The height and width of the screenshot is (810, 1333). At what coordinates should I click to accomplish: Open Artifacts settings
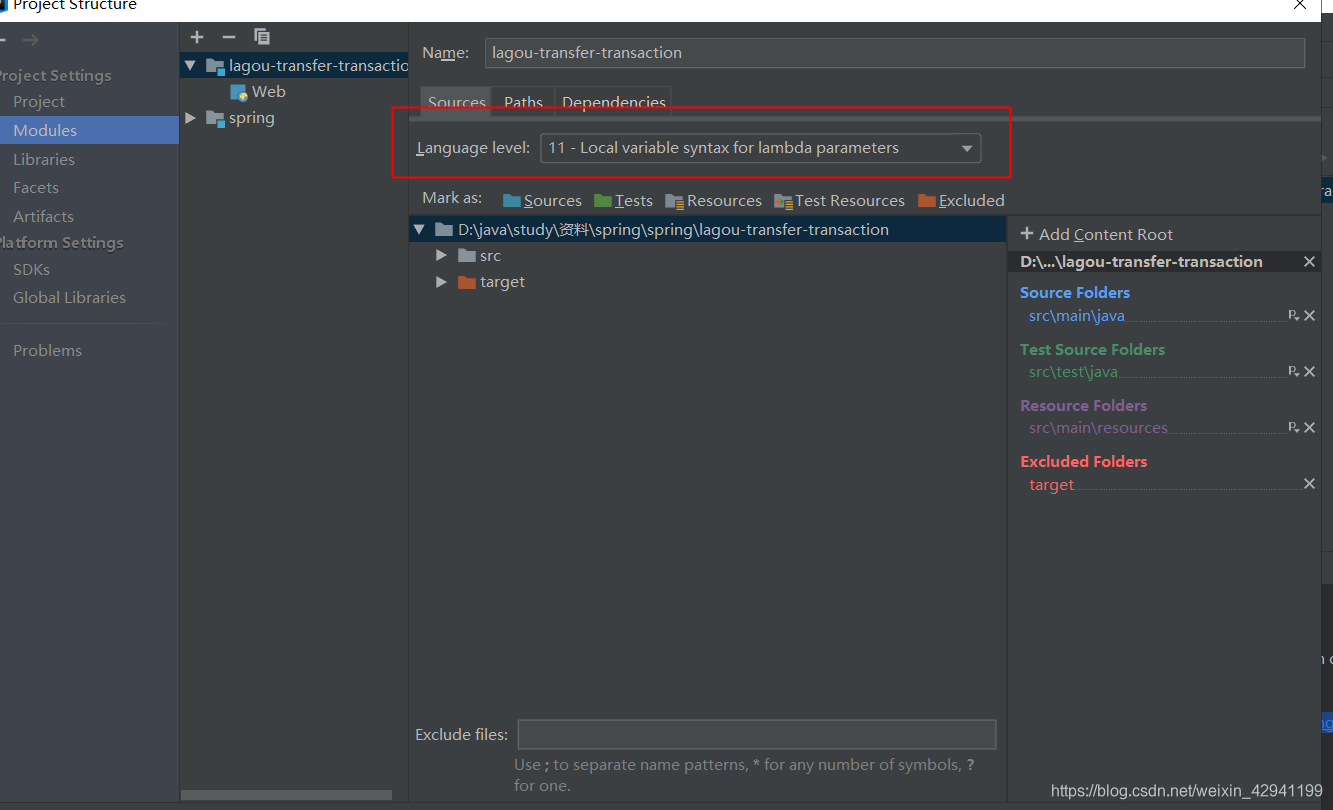coord(43,216)
